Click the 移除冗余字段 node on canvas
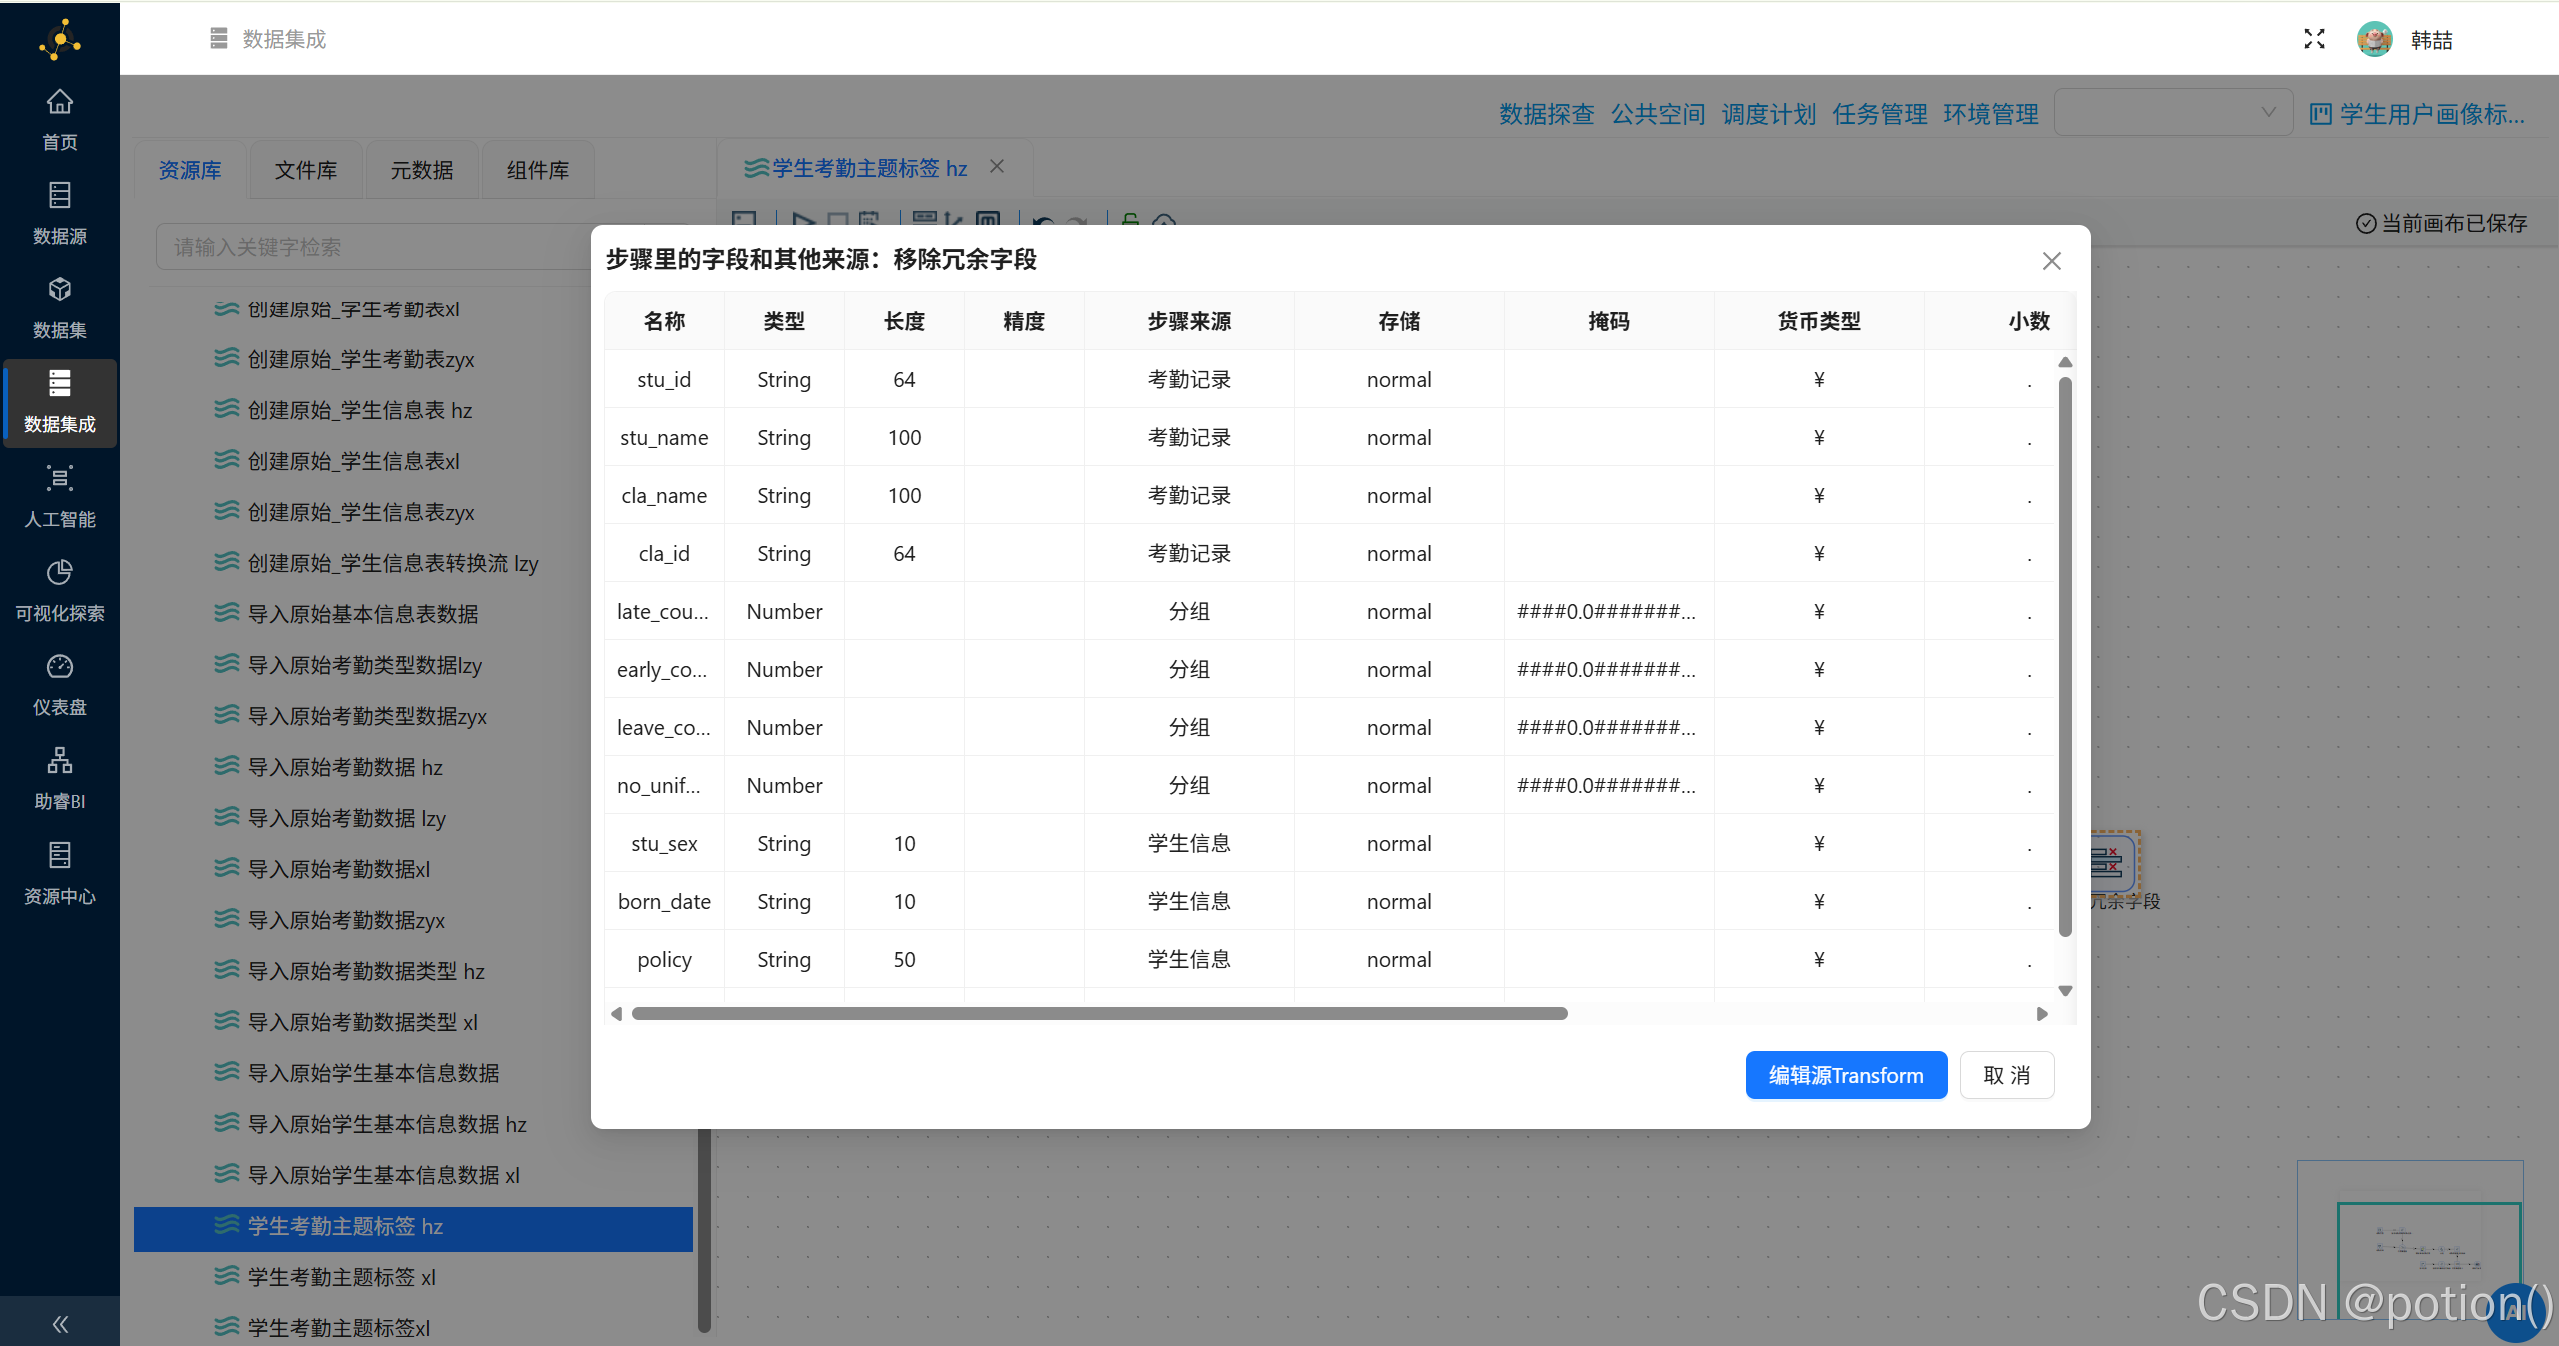Image resolution: width=2559 pixels, height=1346 pixels. coord(2113,863)
